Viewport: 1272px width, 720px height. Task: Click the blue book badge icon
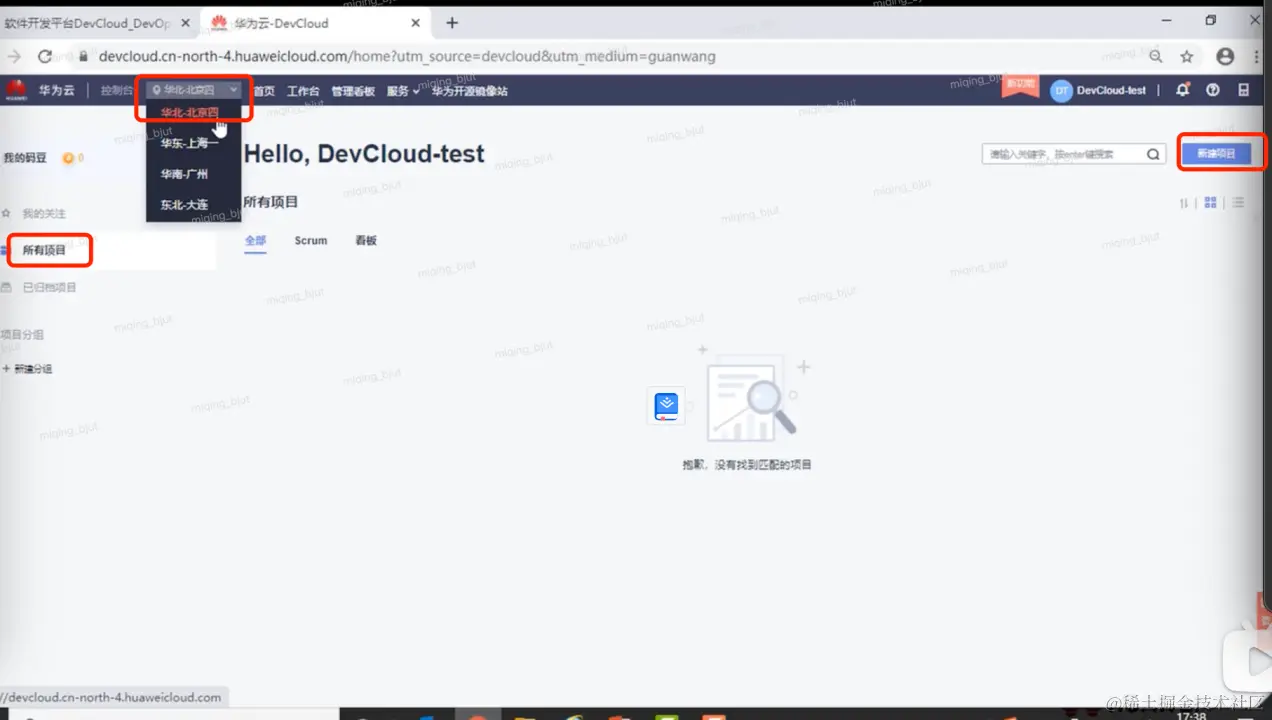666,405
